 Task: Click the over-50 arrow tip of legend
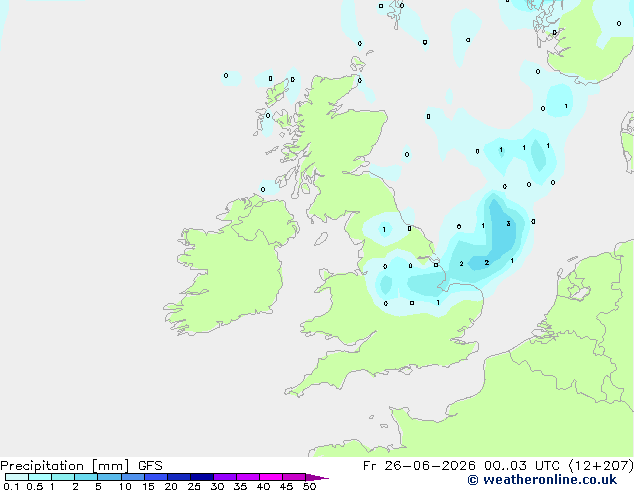point(317,478)
